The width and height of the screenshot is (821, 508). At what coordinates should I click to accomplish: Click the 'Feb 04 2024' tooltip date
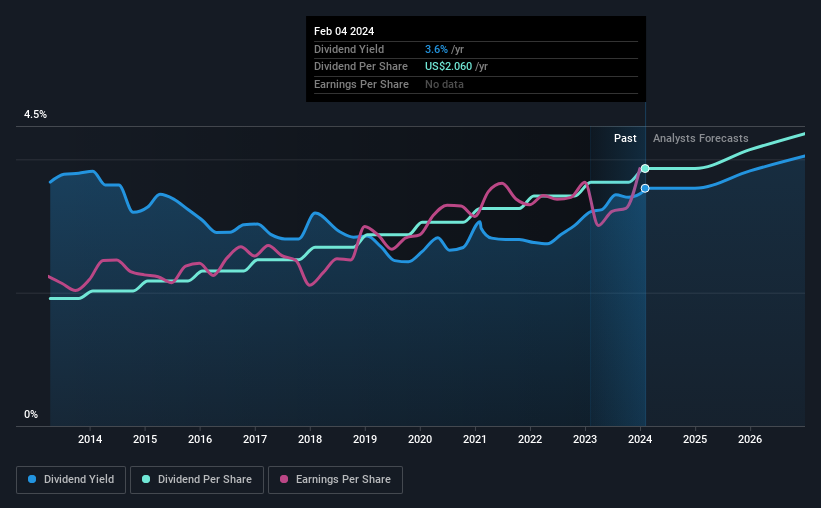tap(344, 31)
